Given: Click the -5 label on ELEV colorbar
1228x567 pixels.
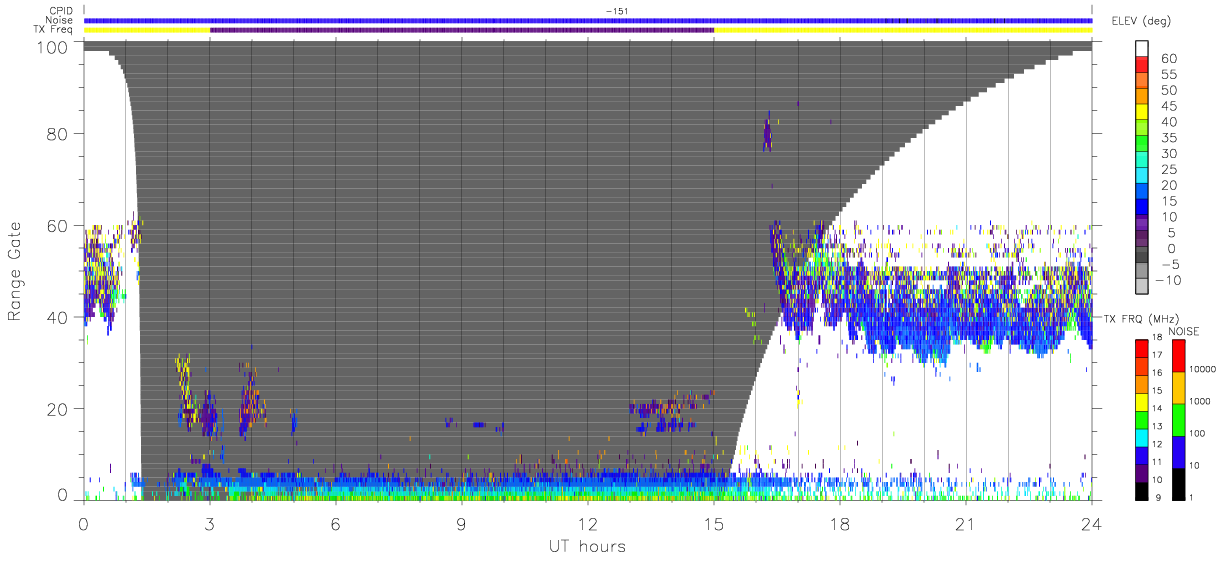Looking at the screenshot, I should pyautogui.click(x=1173, y=264).
